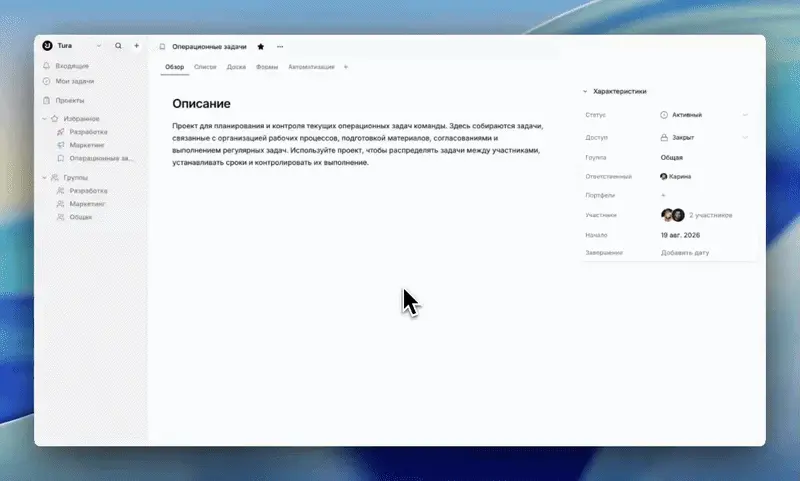Collapse the Группы section chevron
The height and width of the screenshot is (481, 800).
click(44, 178)
